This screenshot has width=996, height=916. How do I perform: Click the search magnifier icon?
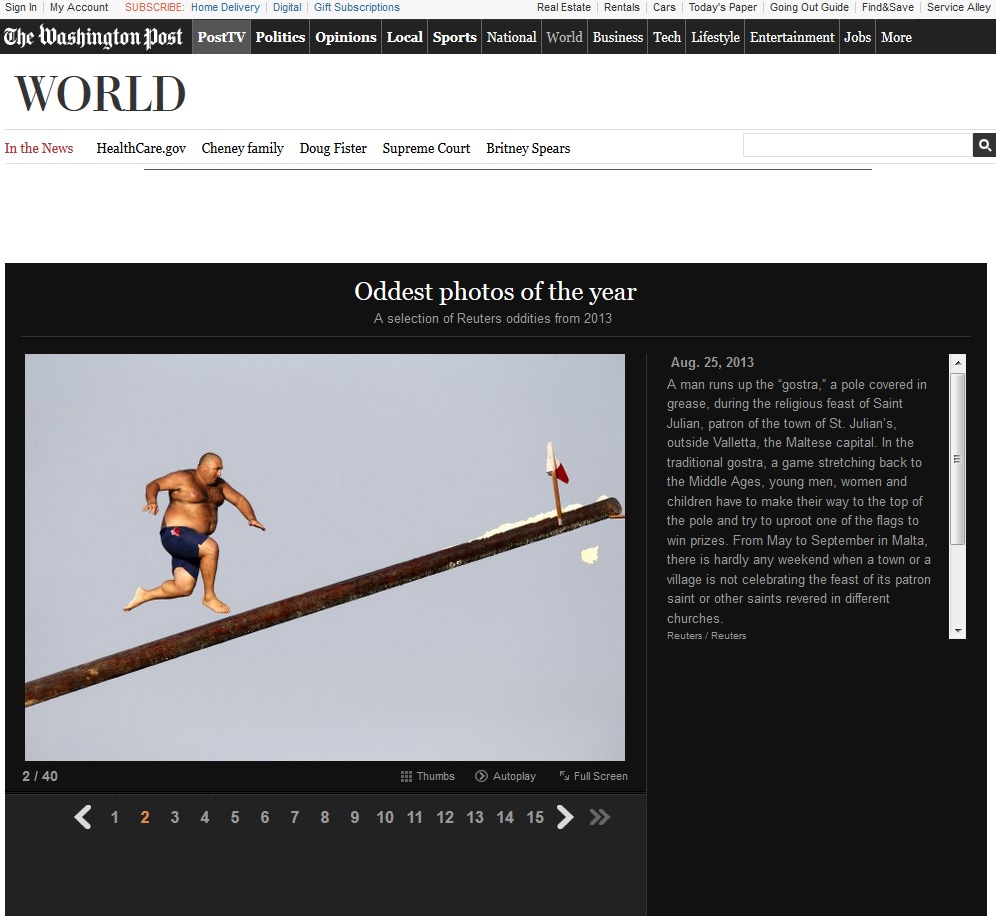[x=984, y=146]
